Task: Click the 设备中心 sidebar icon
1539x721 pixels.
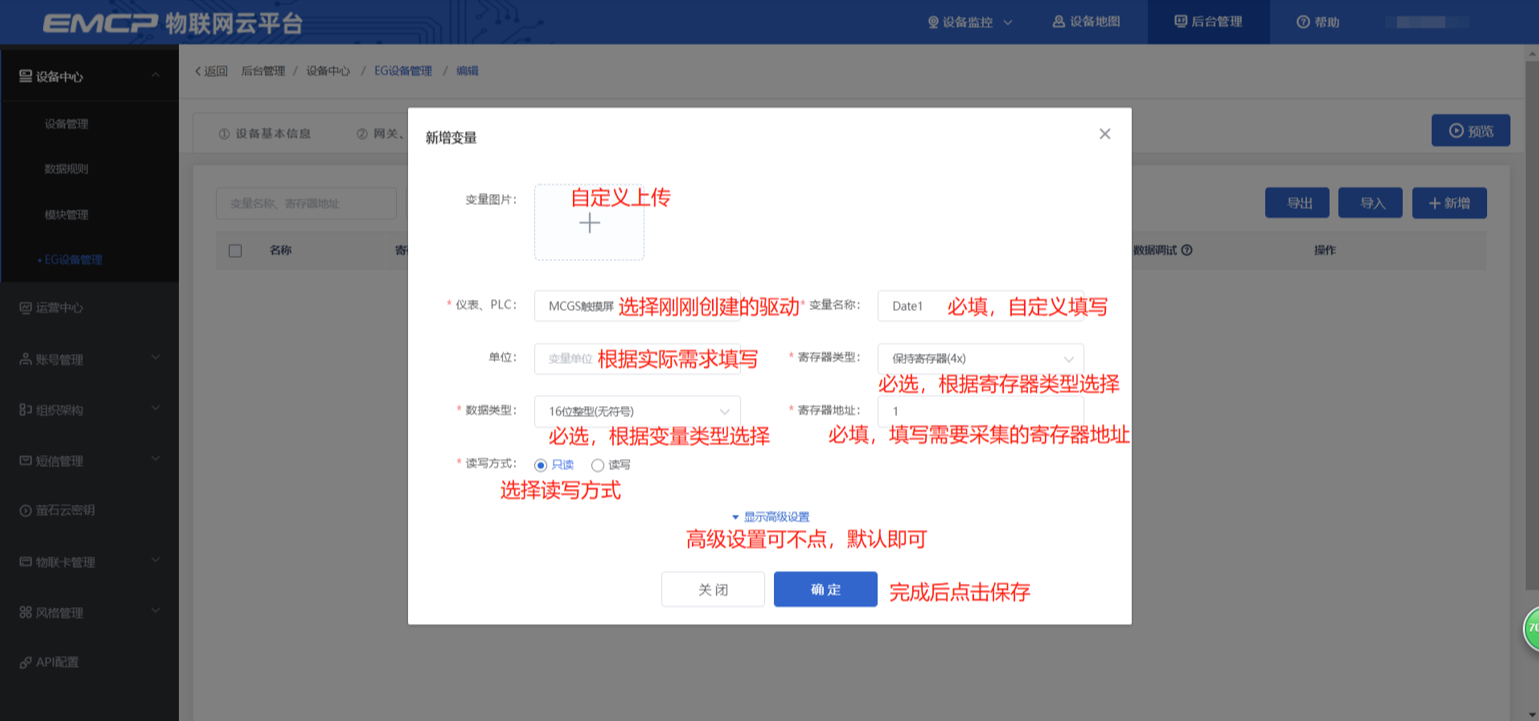Action: 26,76
